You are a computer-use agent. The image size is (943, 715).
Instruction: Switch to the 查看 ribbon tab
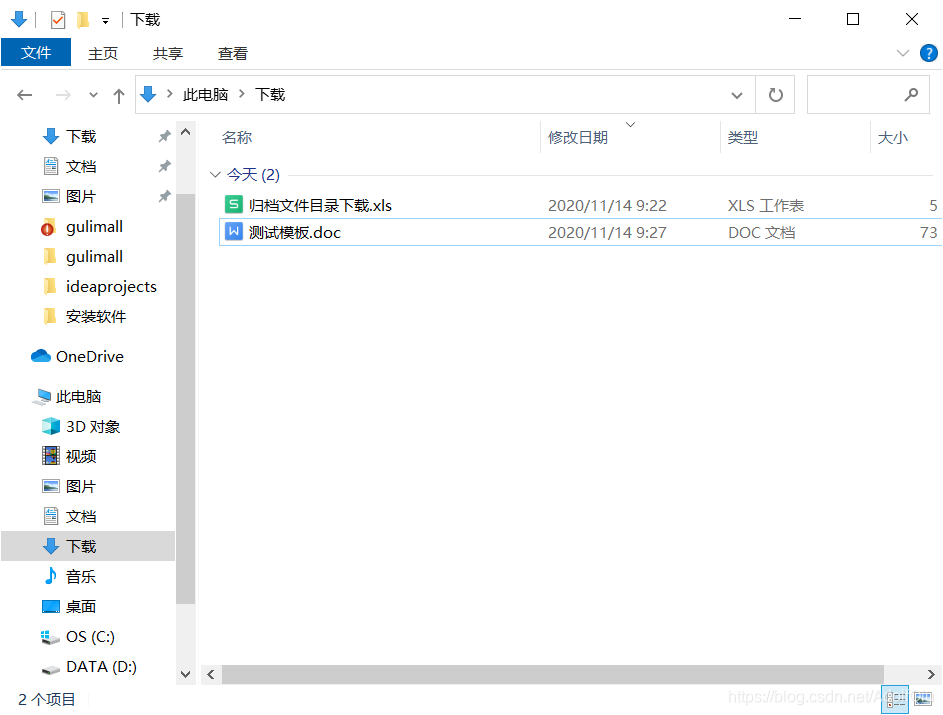point(233,54)
